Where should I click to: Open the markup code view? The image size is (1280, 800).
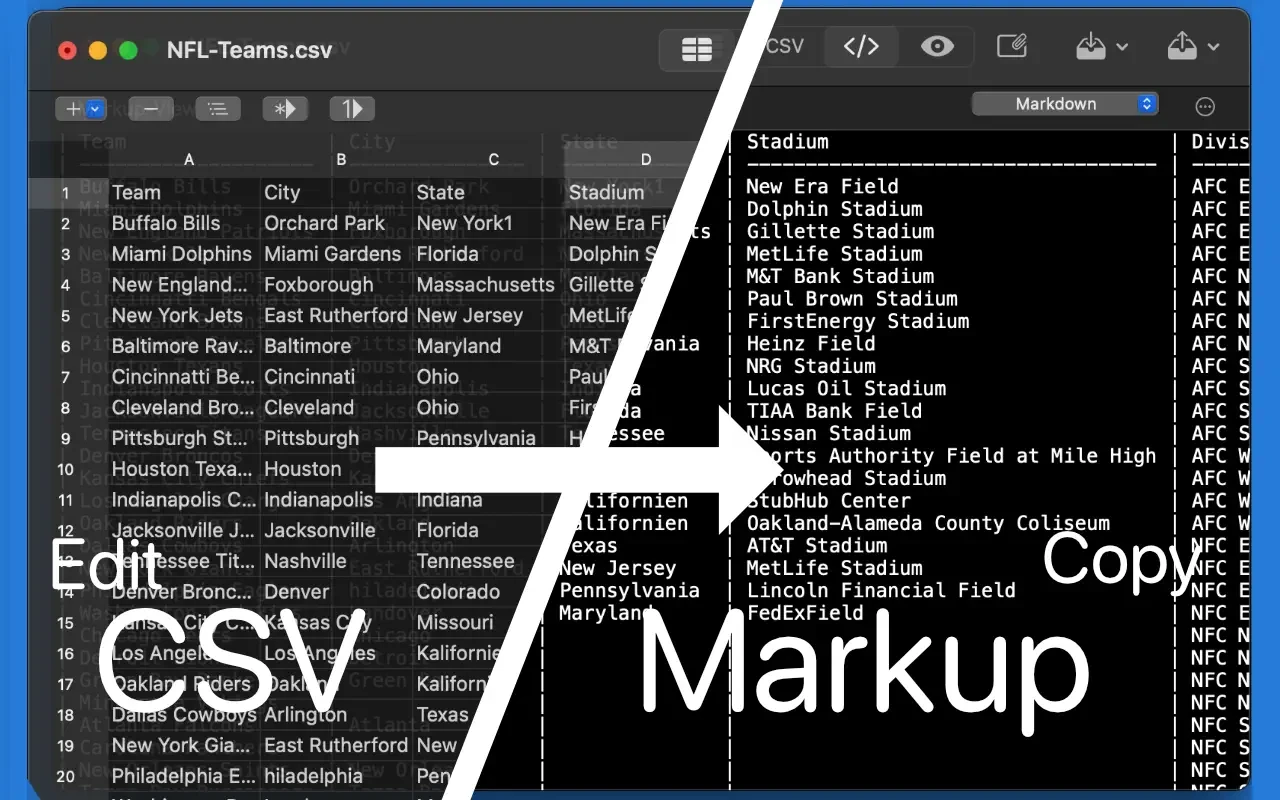pyautogui.click(x=861, y=47)
